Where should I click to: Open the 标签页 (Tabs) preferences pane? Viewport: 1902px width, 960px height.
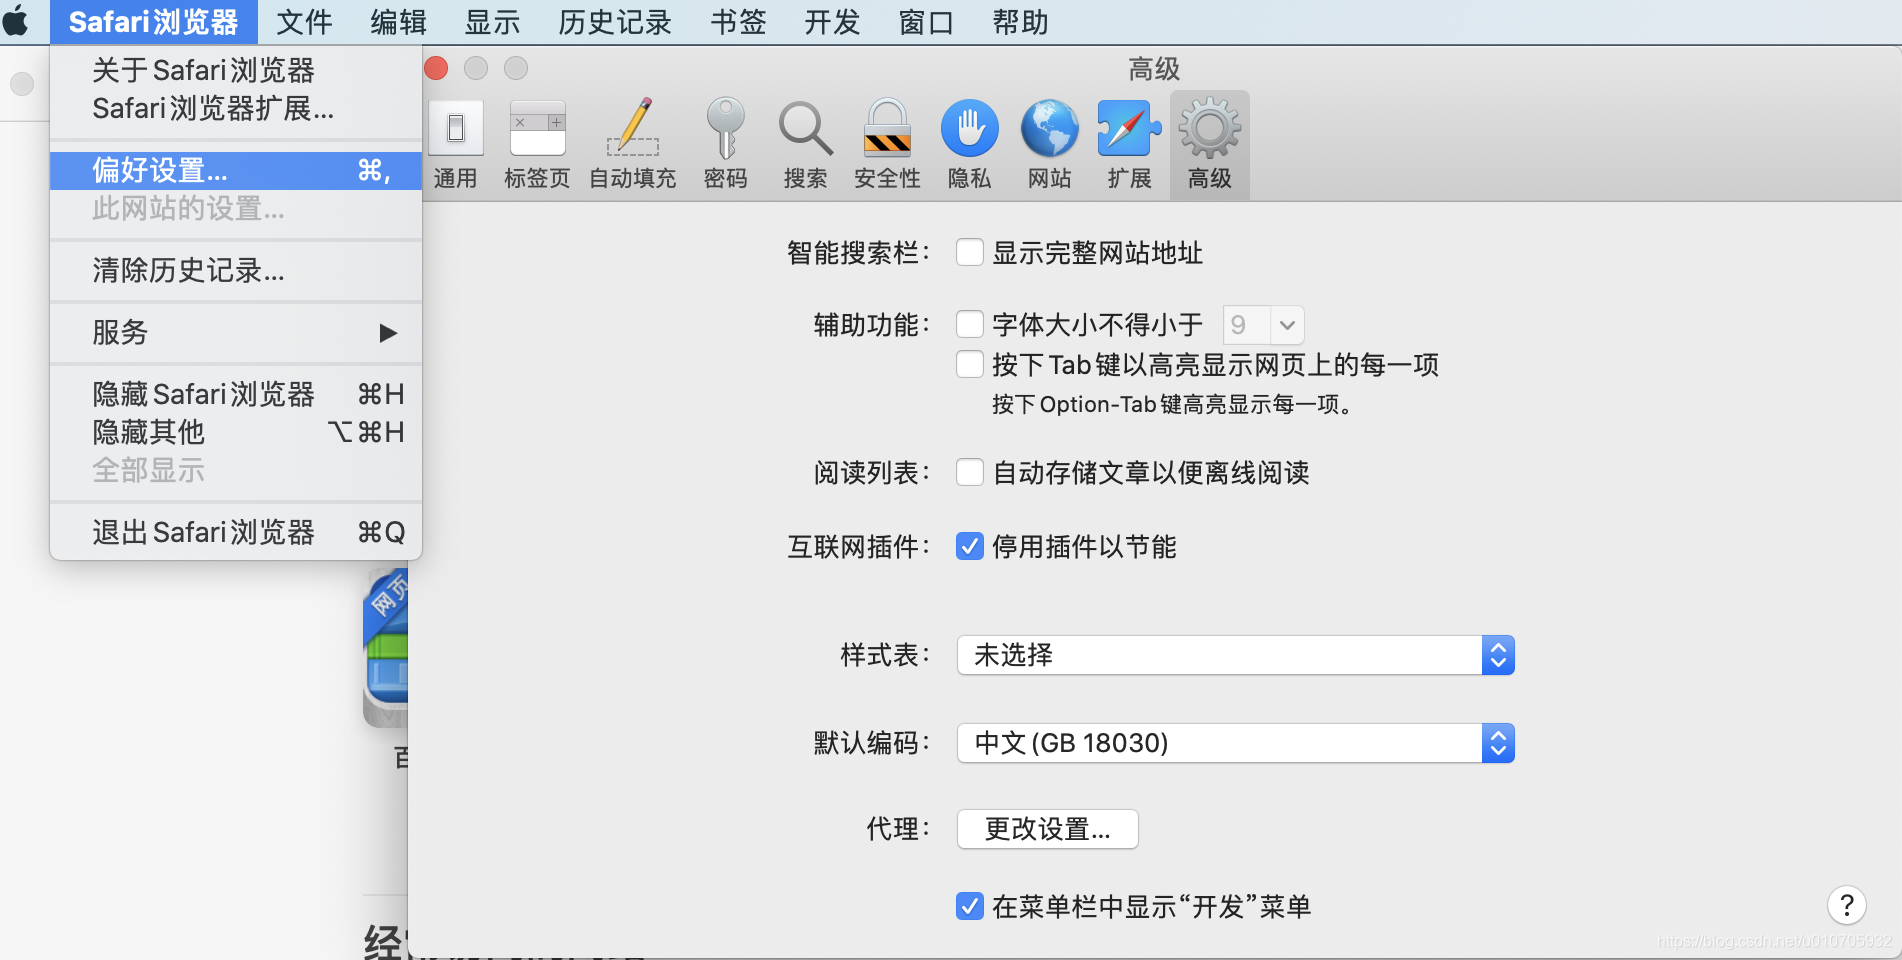[537, 145]
